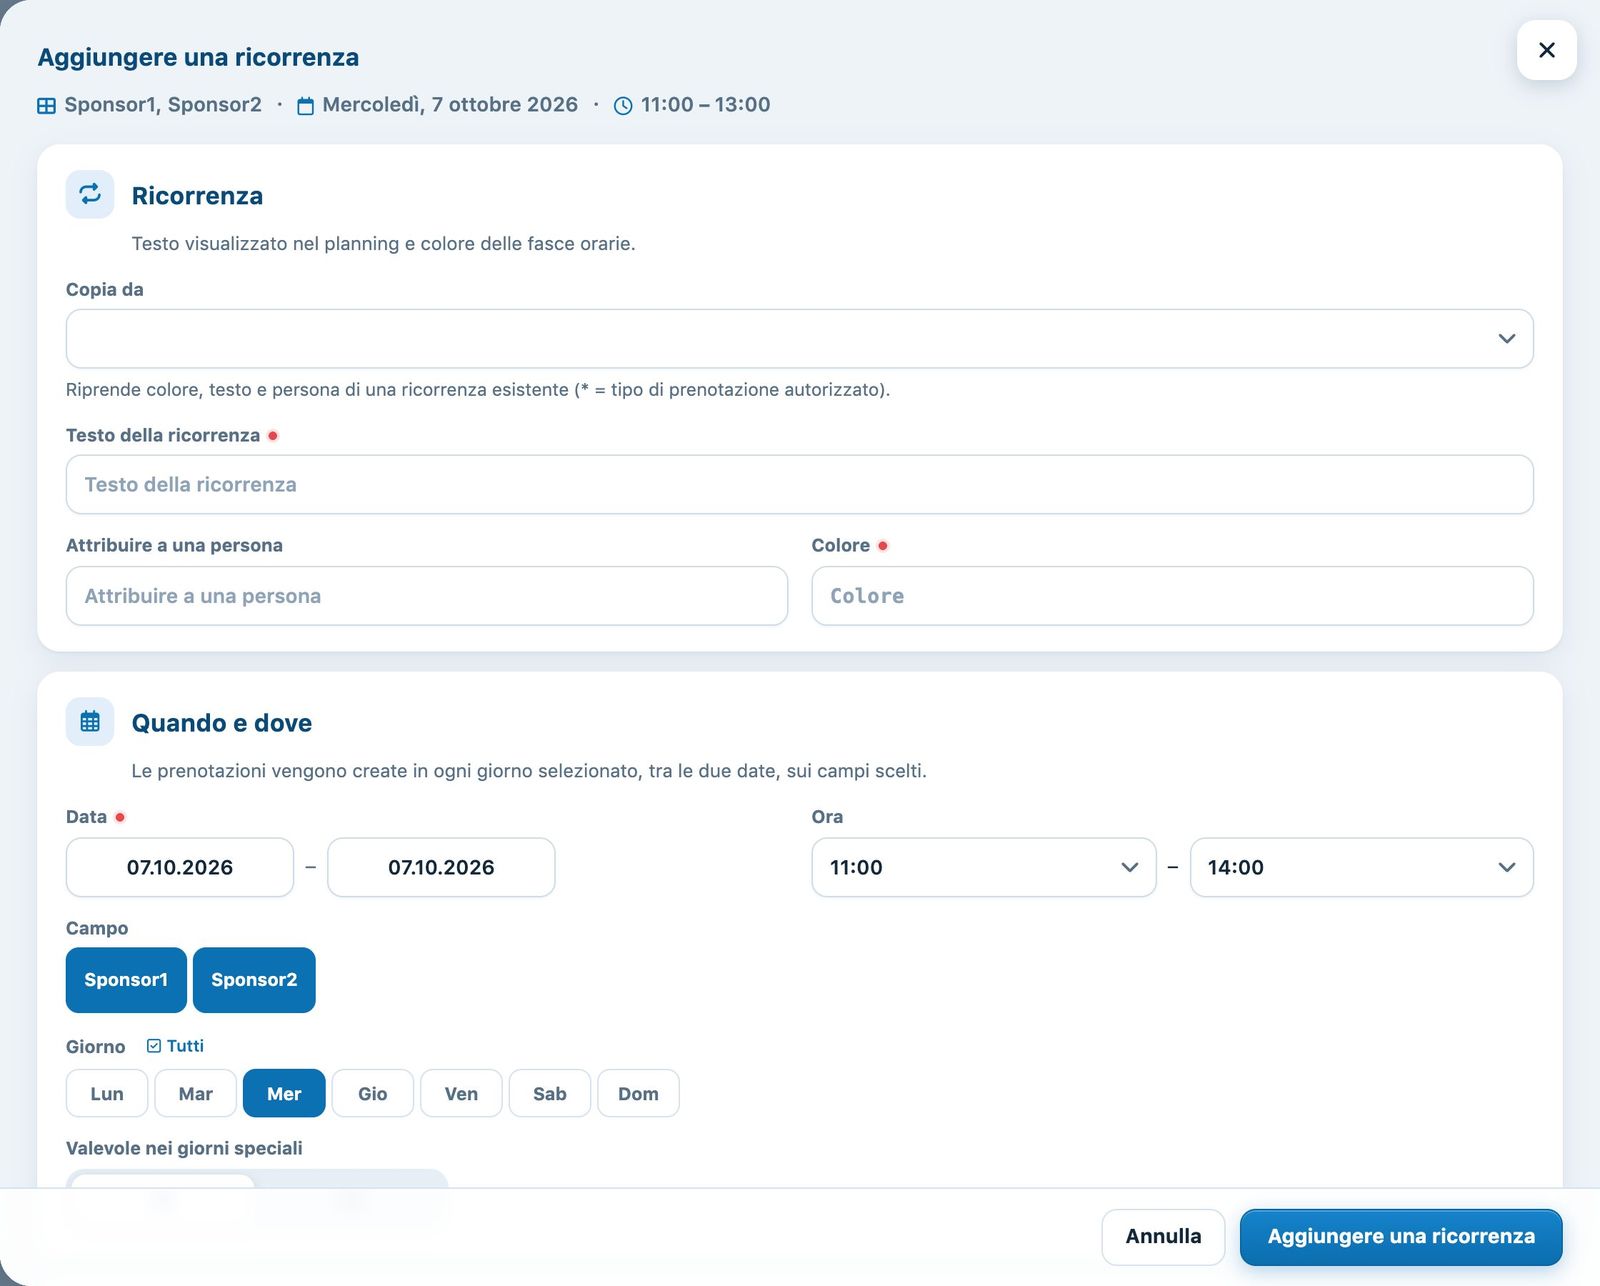Open the Colore picker field
The height and width of the screenshot is (1286, 1600).
[1172, 596]
